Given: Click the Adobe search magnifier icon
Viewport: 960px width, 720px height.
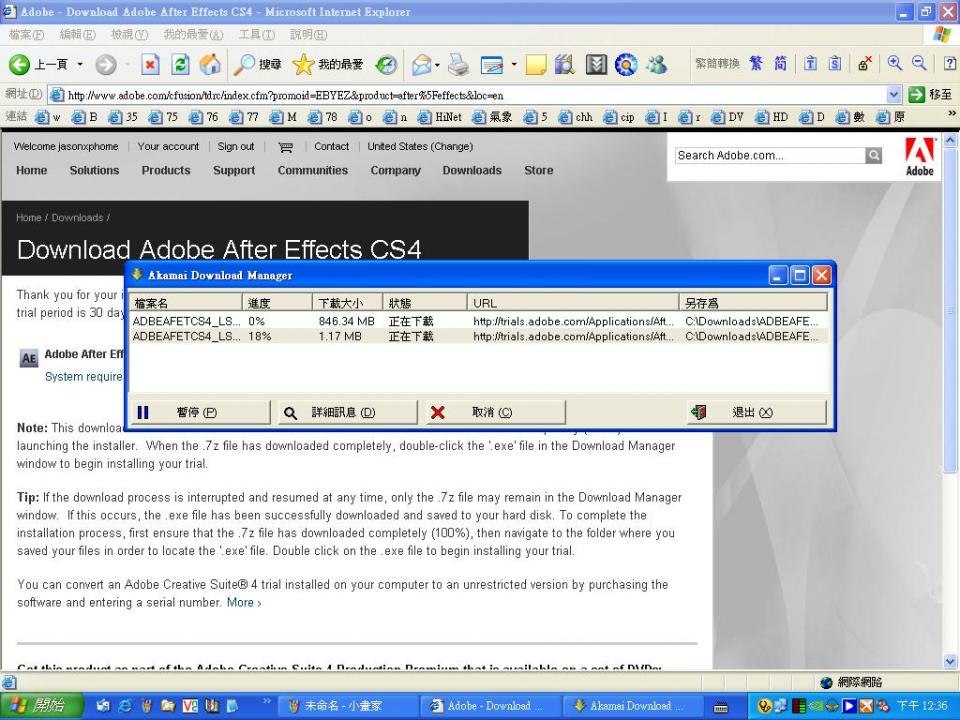Looking at the screenshot, I should tap(874, 156).
